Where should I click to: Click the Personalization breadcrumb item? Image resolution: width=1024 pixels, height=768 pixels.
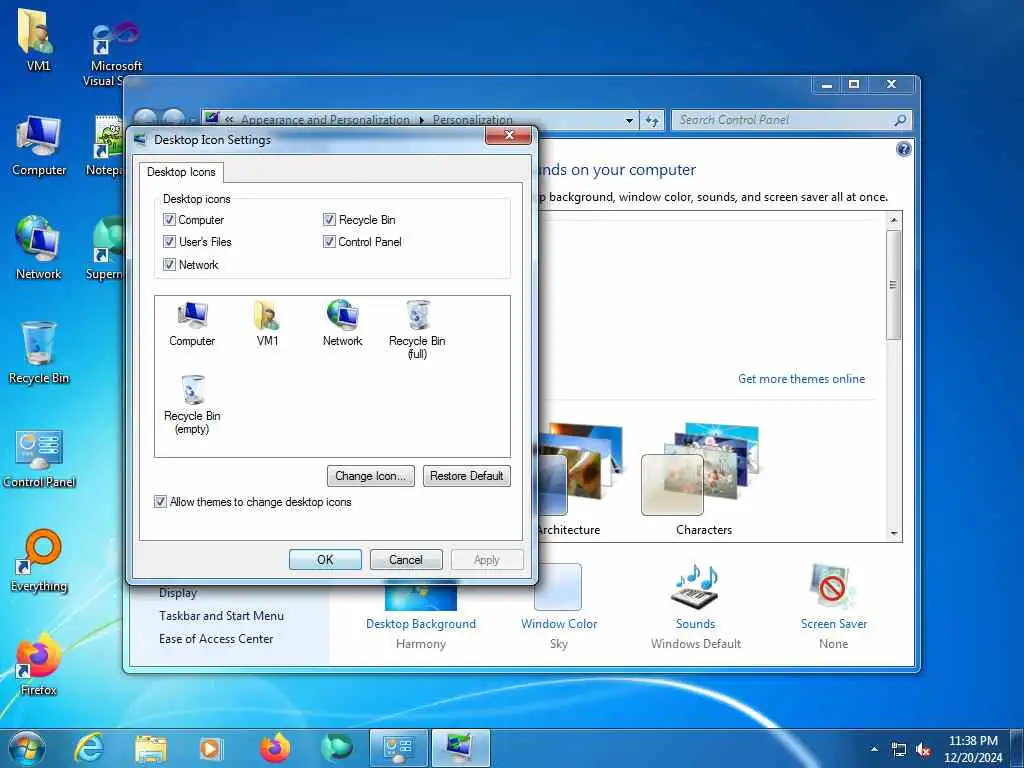472,120
